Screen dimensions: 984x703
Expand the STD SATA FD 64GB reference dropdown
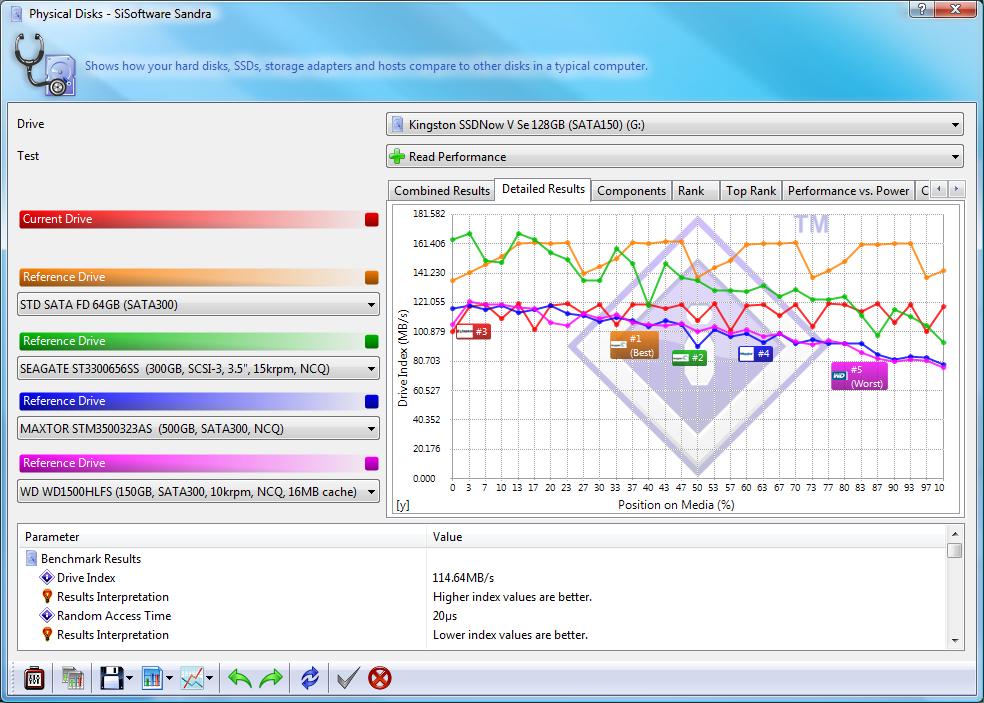pos(198,305)
